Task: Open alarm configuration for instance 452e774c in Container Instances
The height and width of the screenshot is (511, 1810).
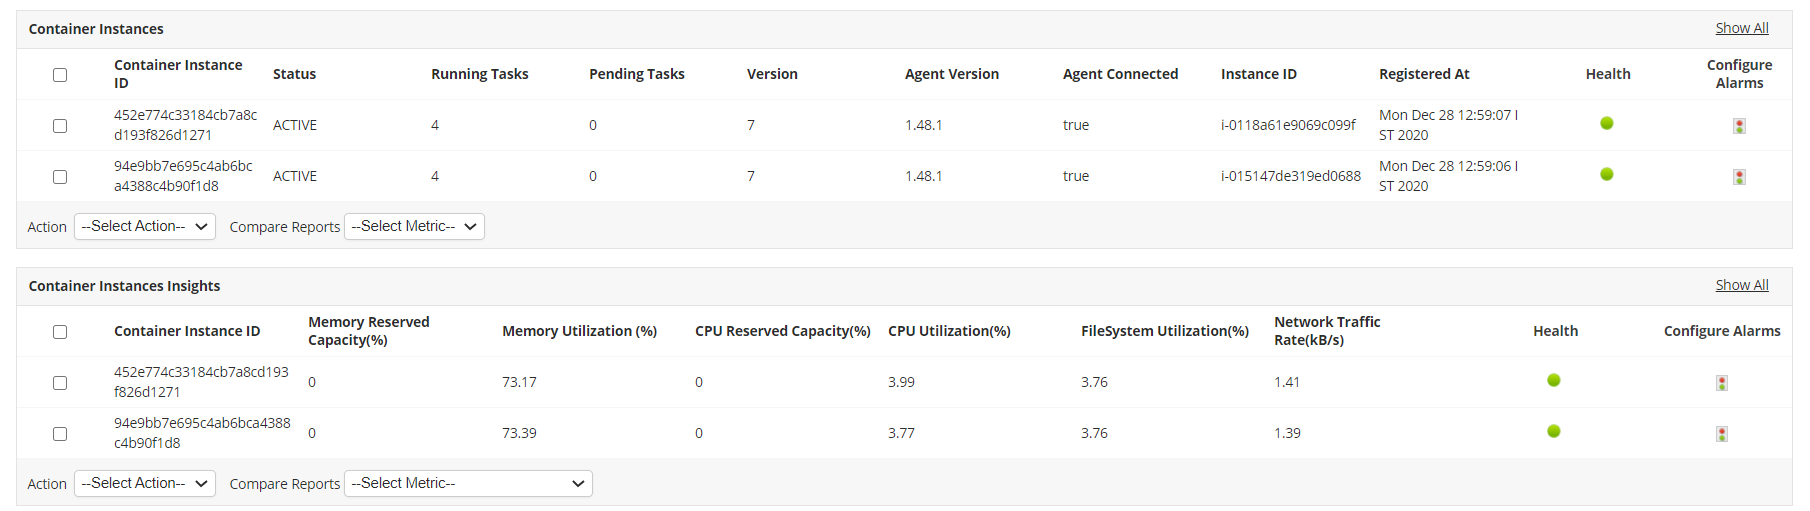Action: coord(1739,126)
